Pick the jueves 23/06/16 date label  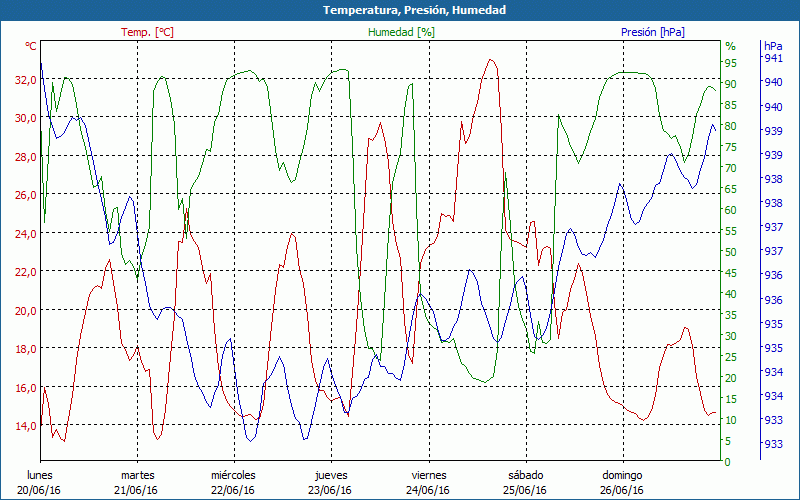[x=331, y=482]
